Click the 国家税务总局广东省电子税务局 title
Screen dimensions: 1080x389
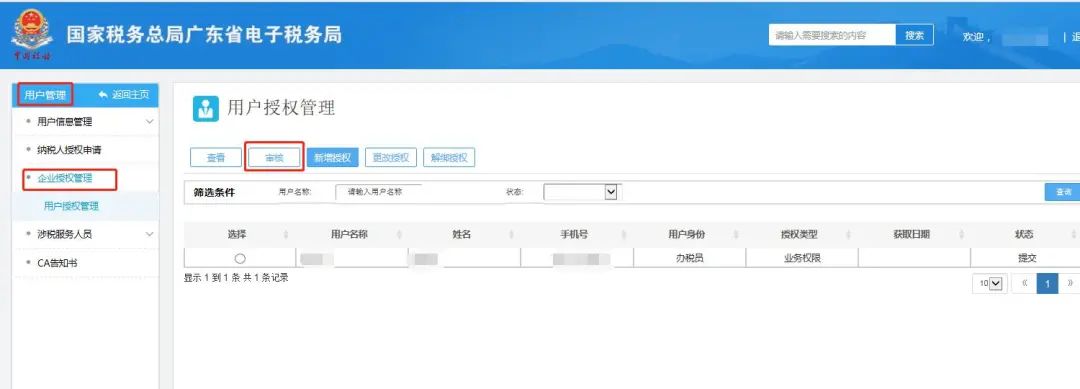pos(204,35)
